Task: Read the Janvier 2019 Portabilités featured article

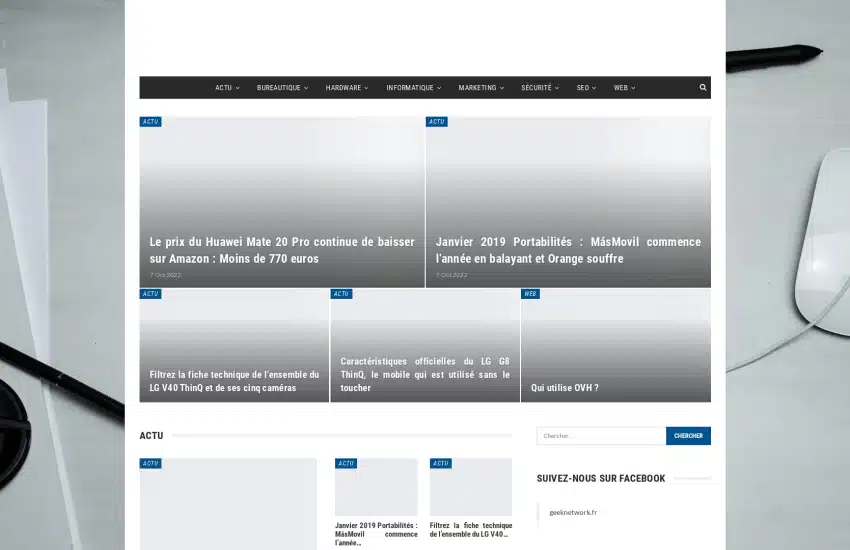Action: (568, 250)
